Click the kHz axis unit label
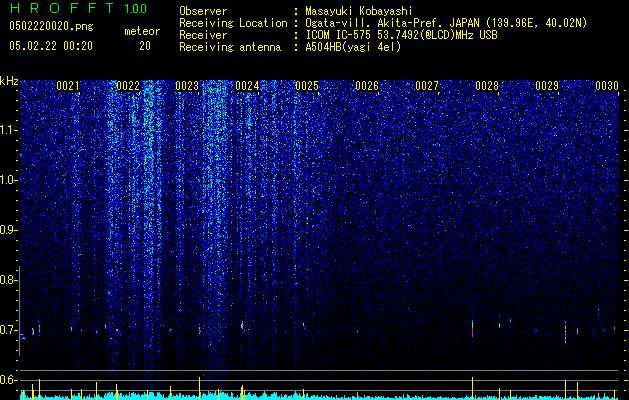Screen dimensions: 629x400 (9, 81)
